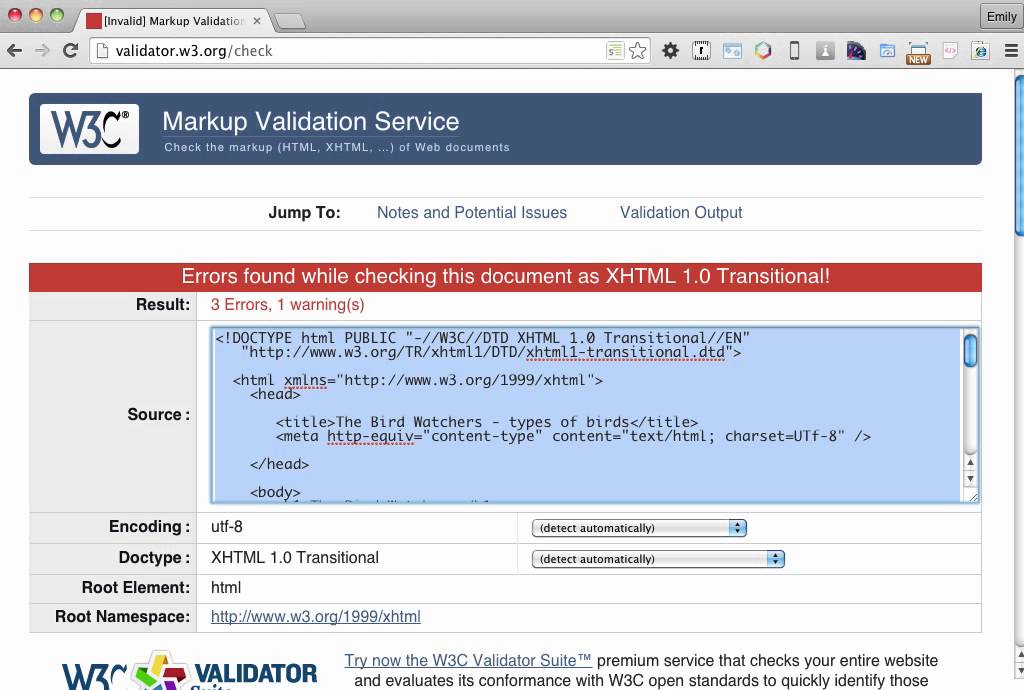
Task: Click the blue window speed-test extension icon
Action: coord(887,50)
